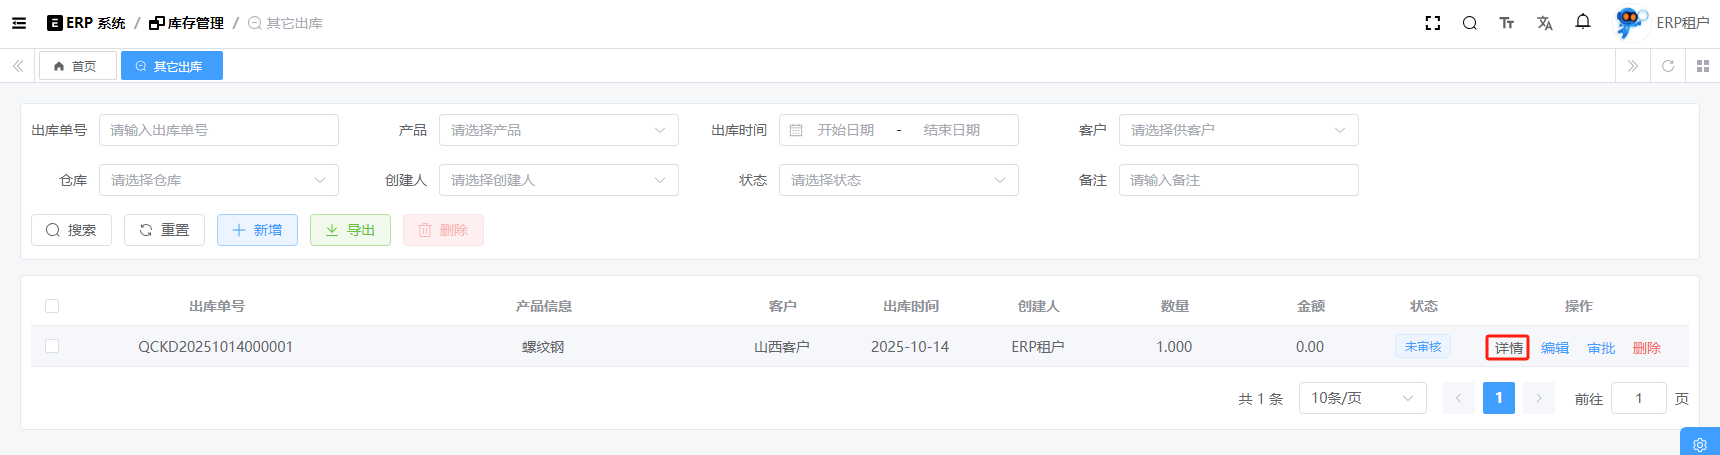This screenshot has height=455, width=1720.
Task: Open the language translation icon
Action: (x=1544, y=23)
